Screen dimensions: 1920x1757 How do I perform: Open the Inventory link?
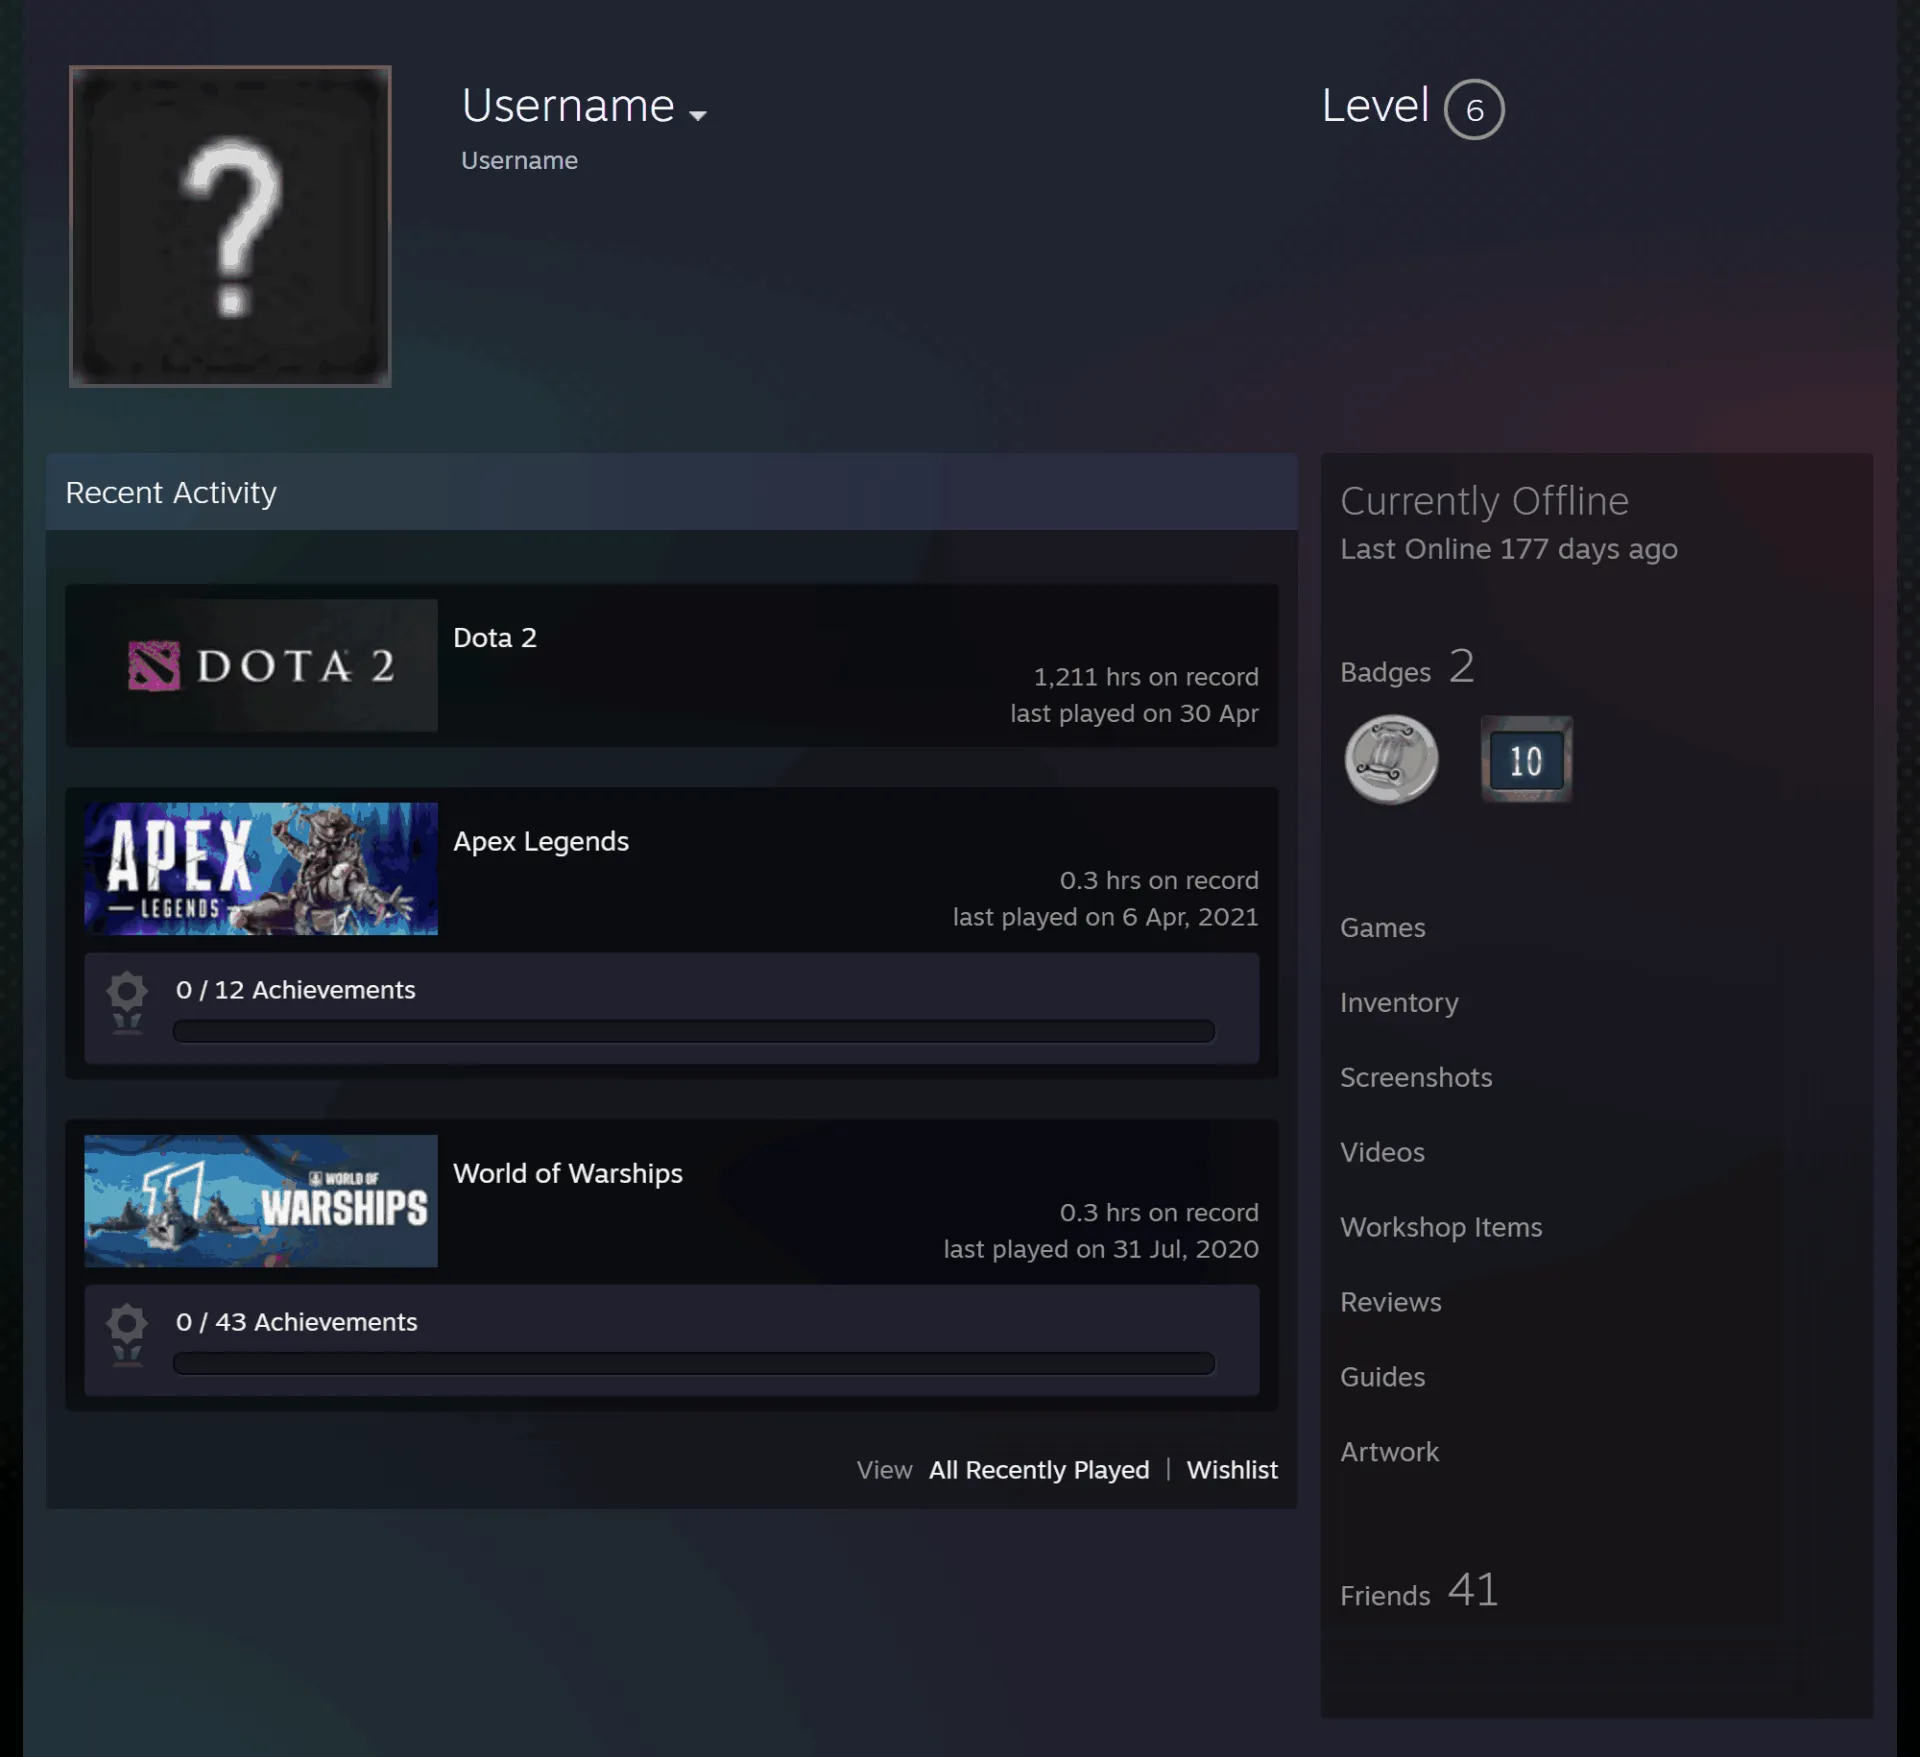(x=1399, y=1002)
